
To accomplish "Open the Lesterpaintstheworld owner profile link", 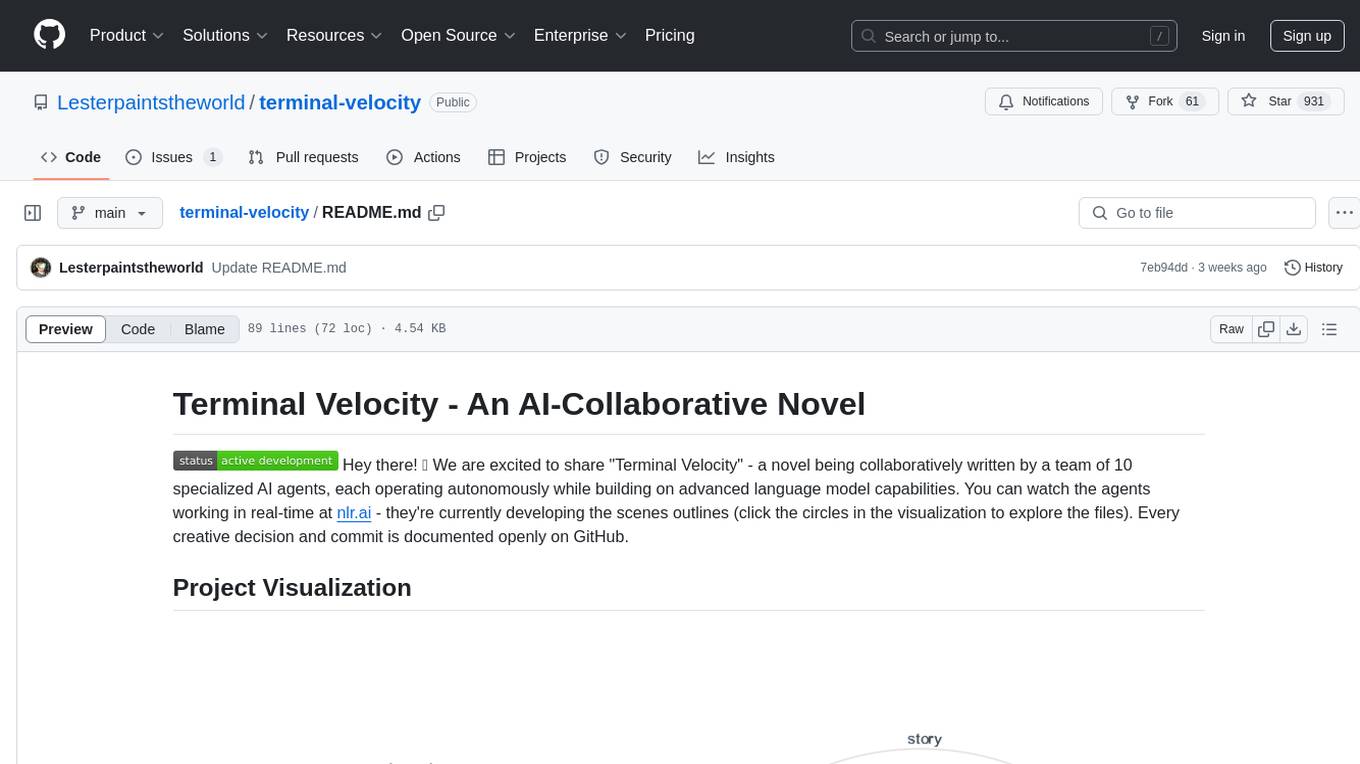I will point(151,102).
